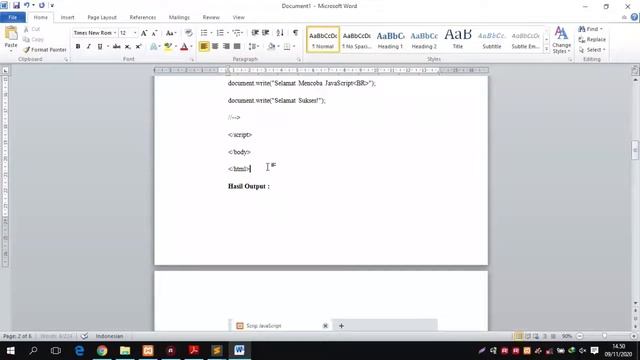Open File Explorer from taskbar

[x=125, y=350]
